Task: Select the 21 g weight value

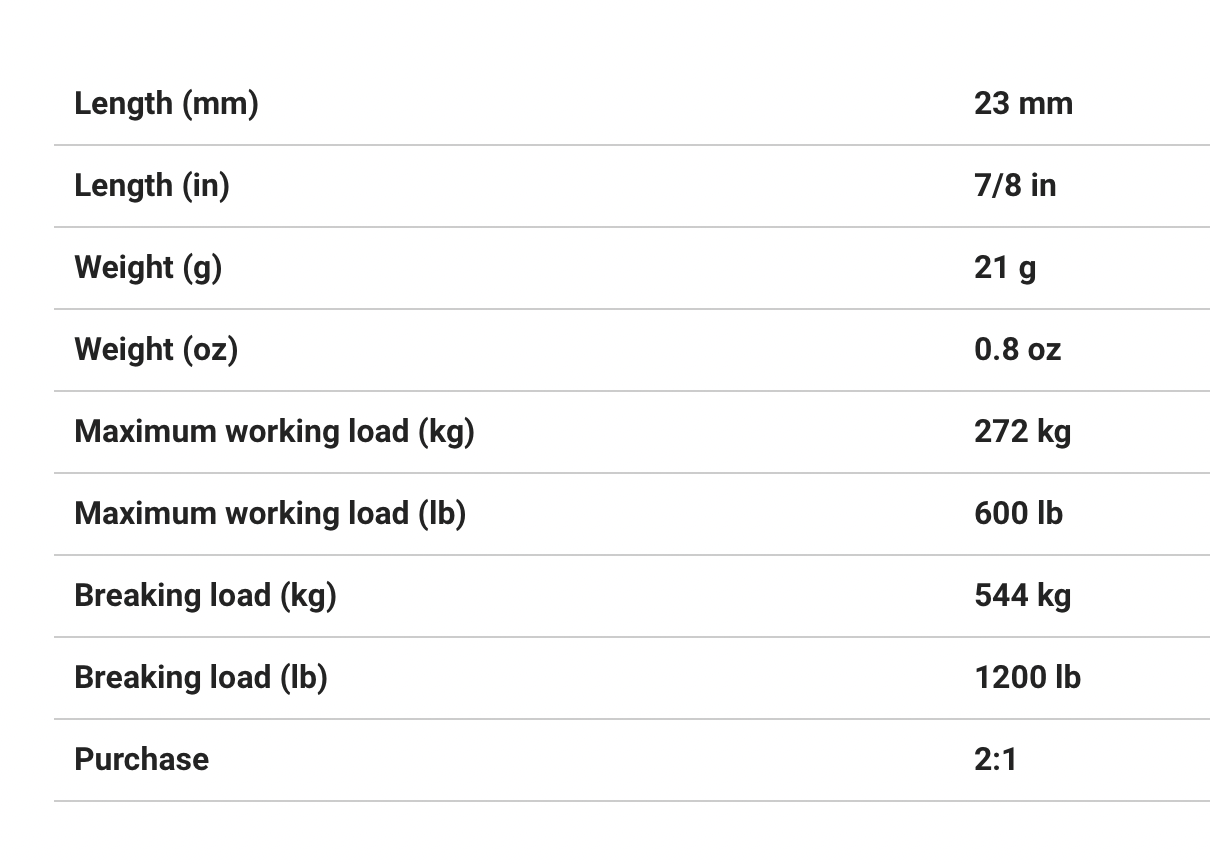Action: click(x=1005, y=267)
